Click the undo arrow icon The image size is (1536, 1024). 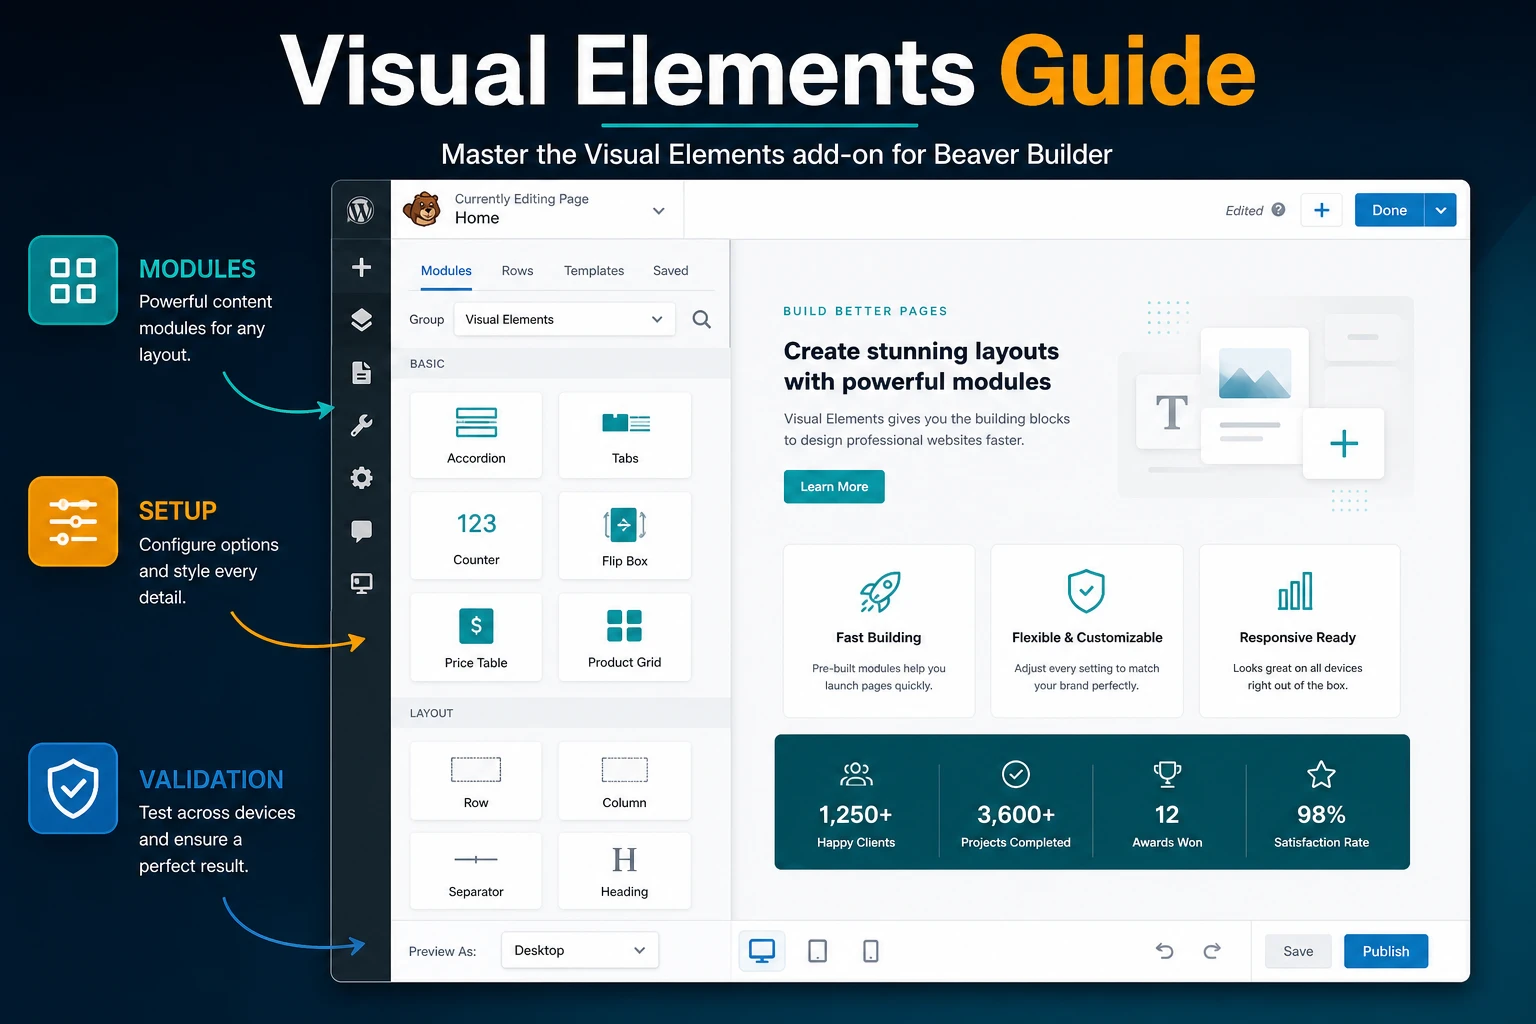click(x=1164, y=951)
